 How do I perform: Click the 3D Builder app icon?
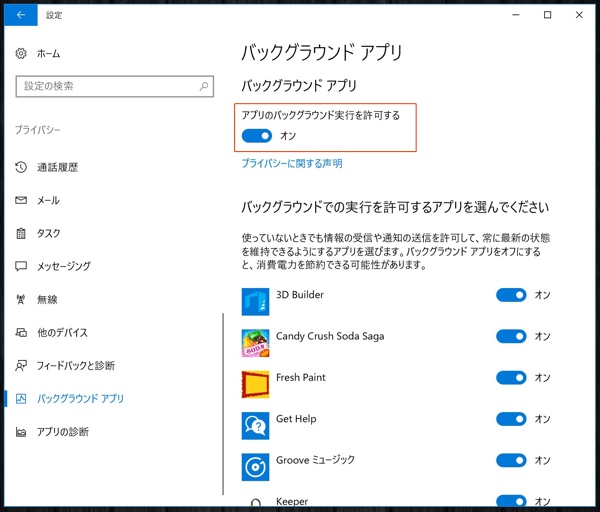[x=255, y=302]
